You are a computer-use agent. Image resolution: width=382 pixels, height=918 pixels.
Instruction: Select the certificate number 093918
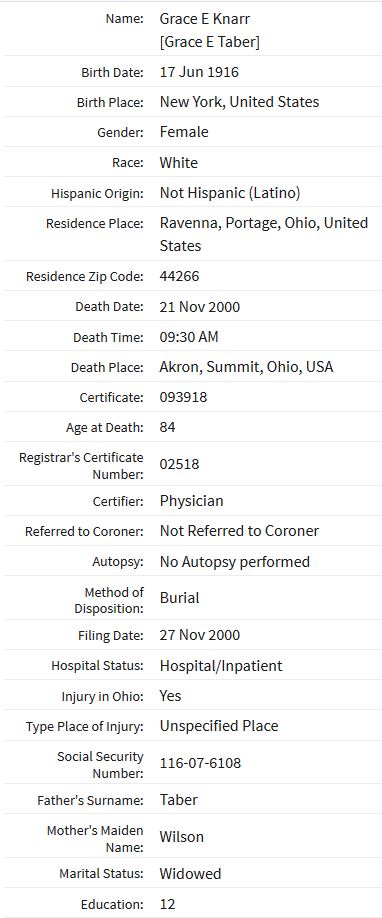[183, 398]
